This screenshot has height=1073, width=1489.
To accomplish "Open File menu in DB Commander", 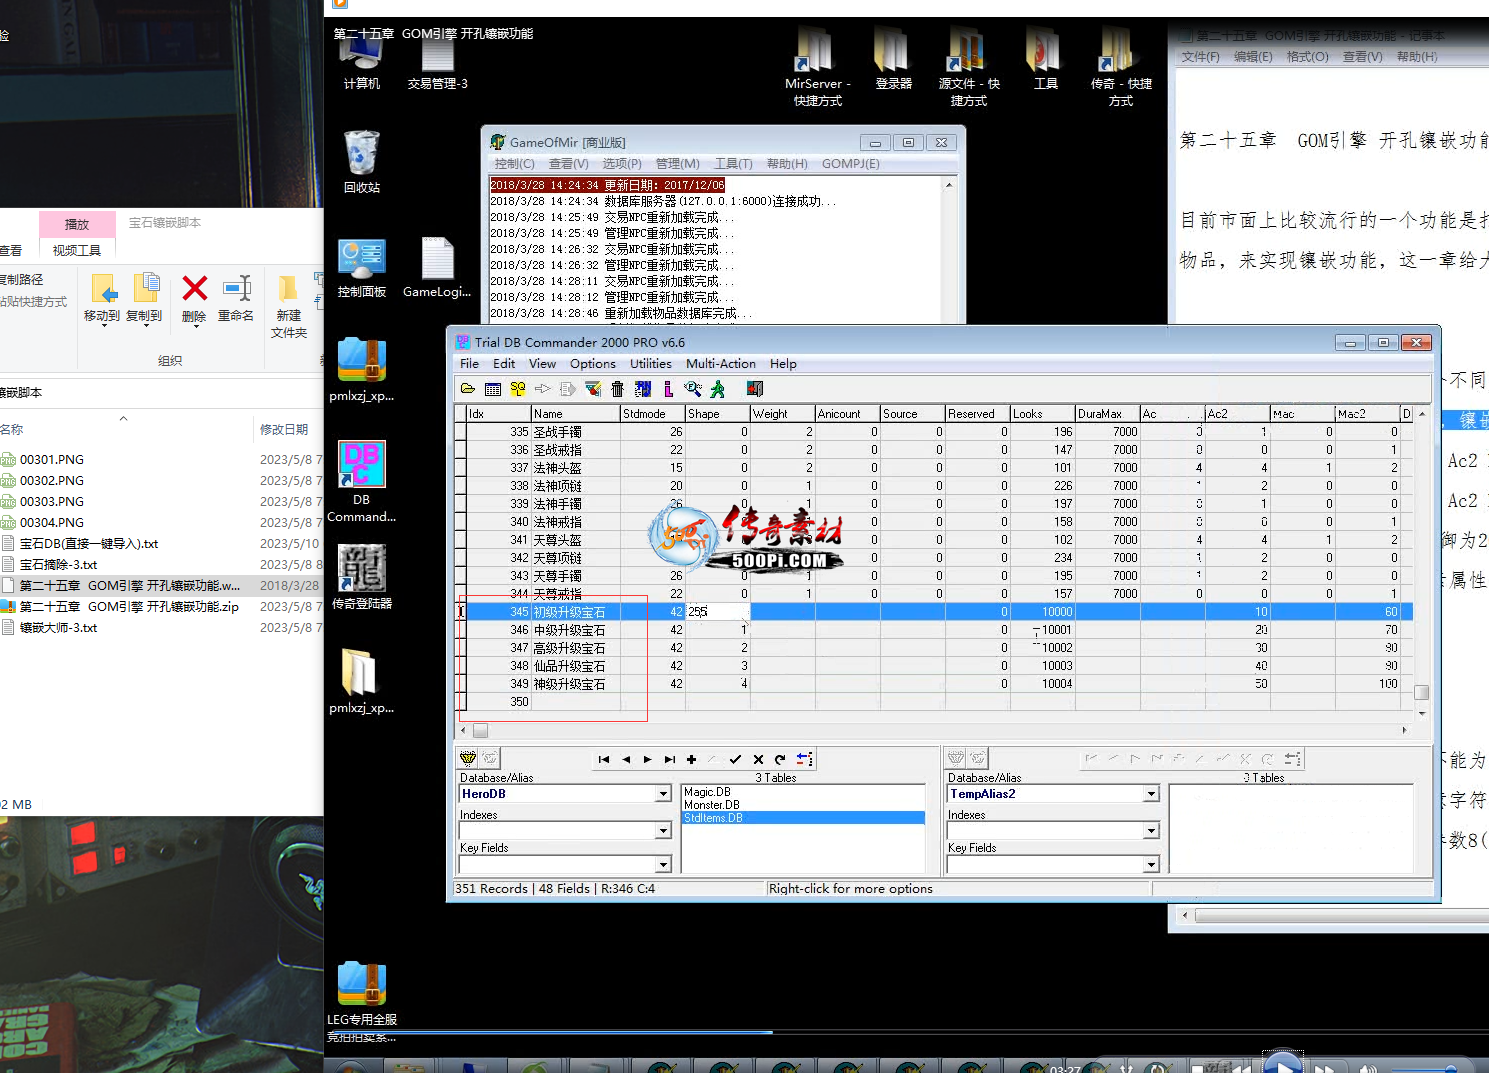I will (469, 364).
